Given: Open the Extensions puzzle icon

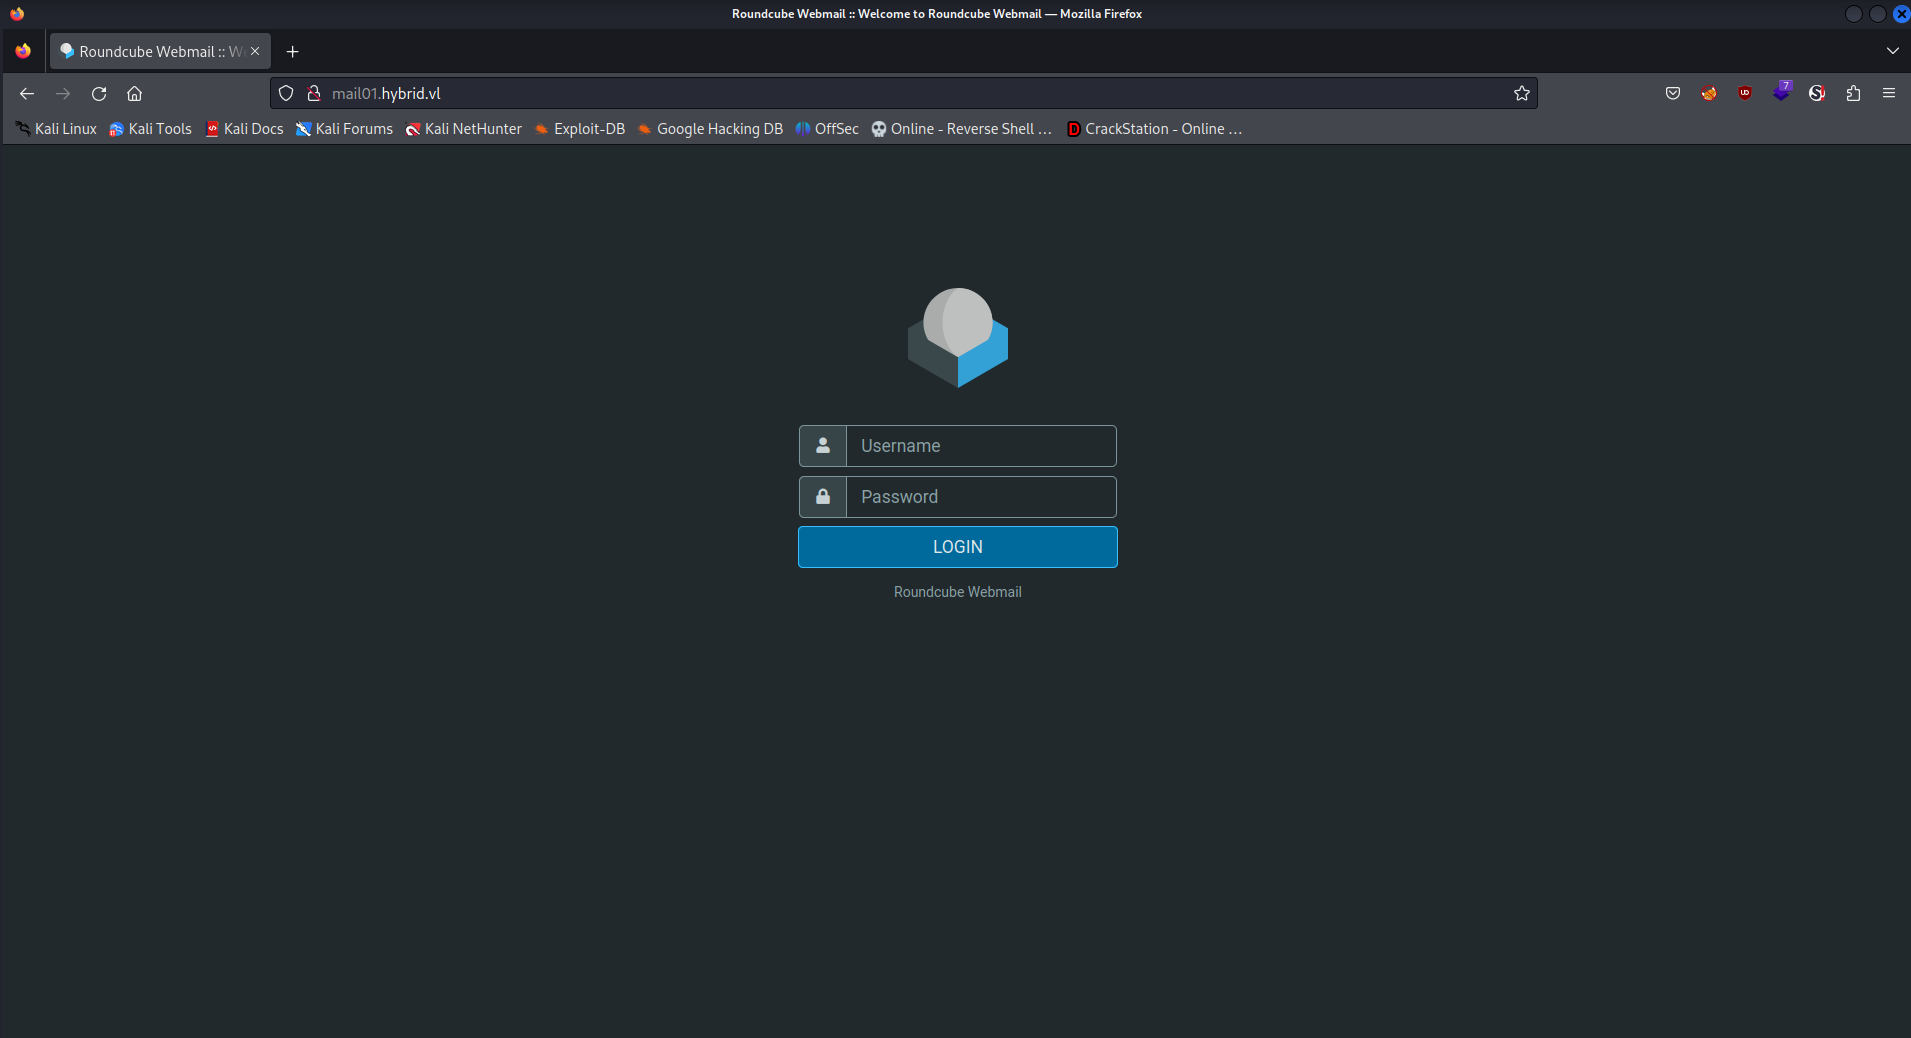Looking at the screenshot, I should click(x=1853, y=94).
